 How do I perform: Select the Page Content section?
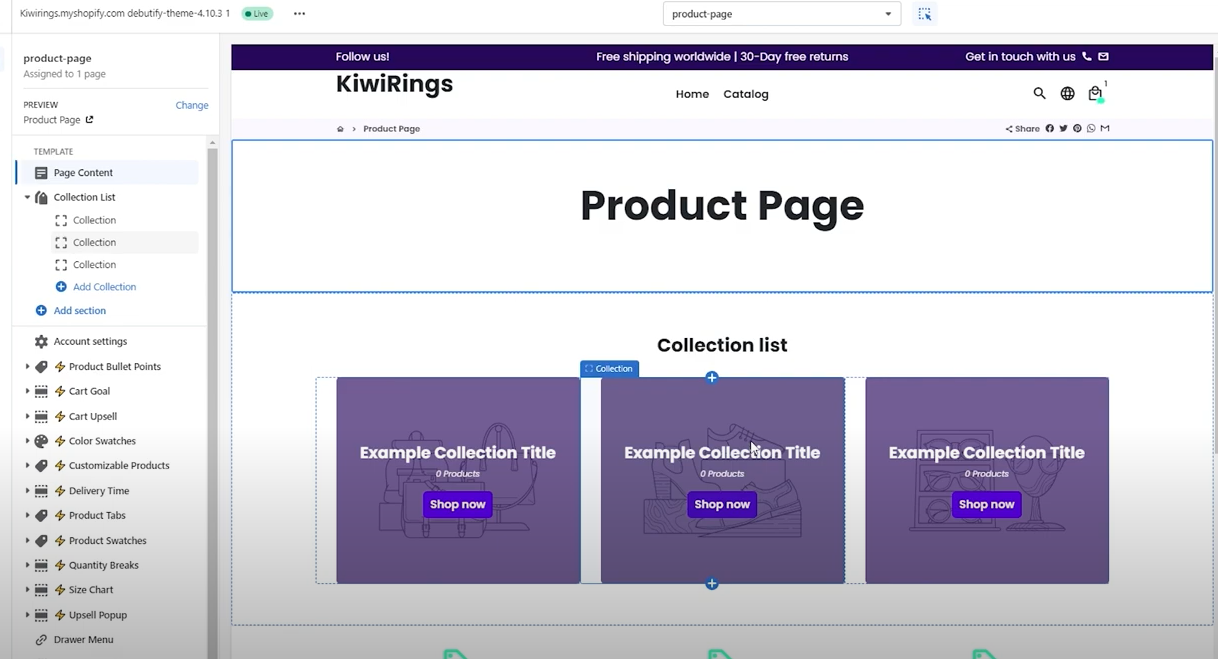(x=107, y=173)
